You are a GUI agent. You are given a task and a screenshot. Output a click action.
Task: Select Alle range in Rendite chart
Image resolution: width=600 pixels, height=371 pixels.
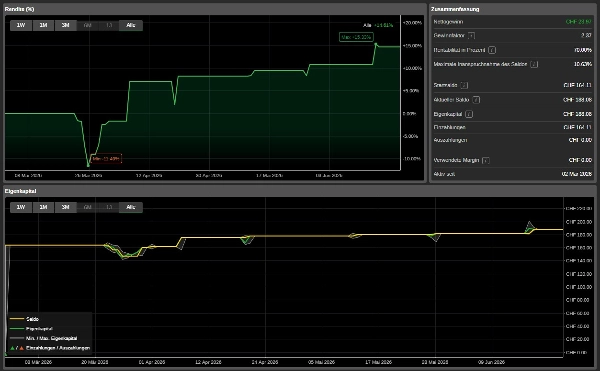click(131, 25)
